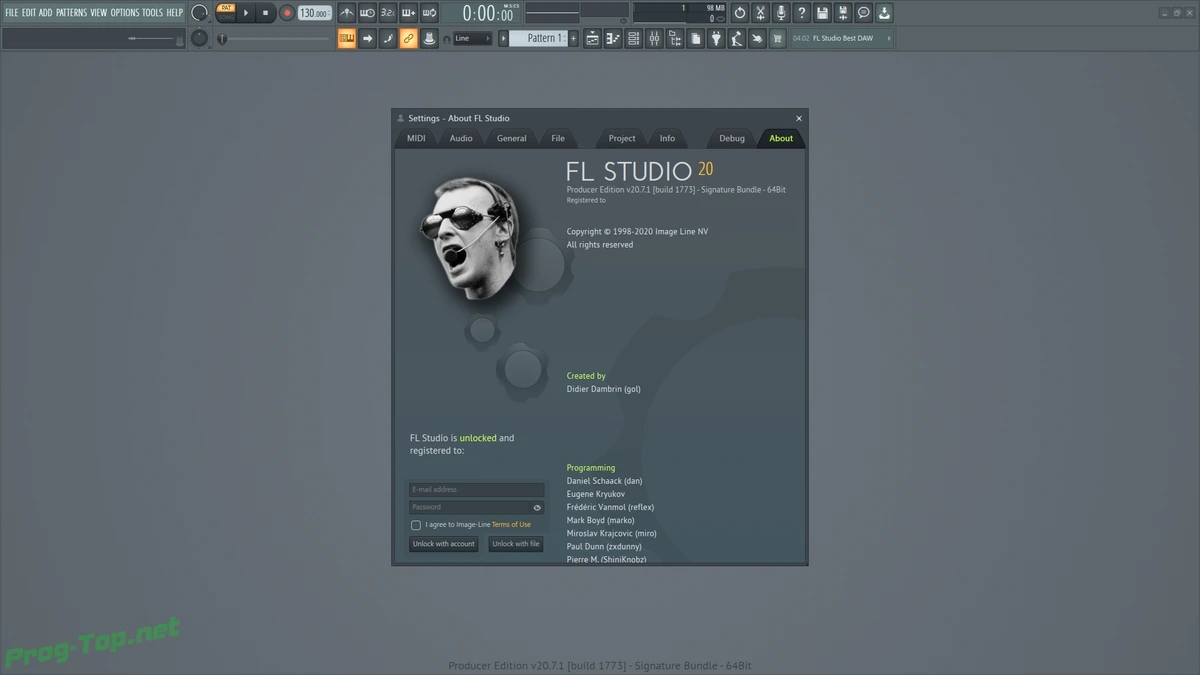Toggle auto-scrolling arrow icon

pyautogui.click(x=367, y=38)
